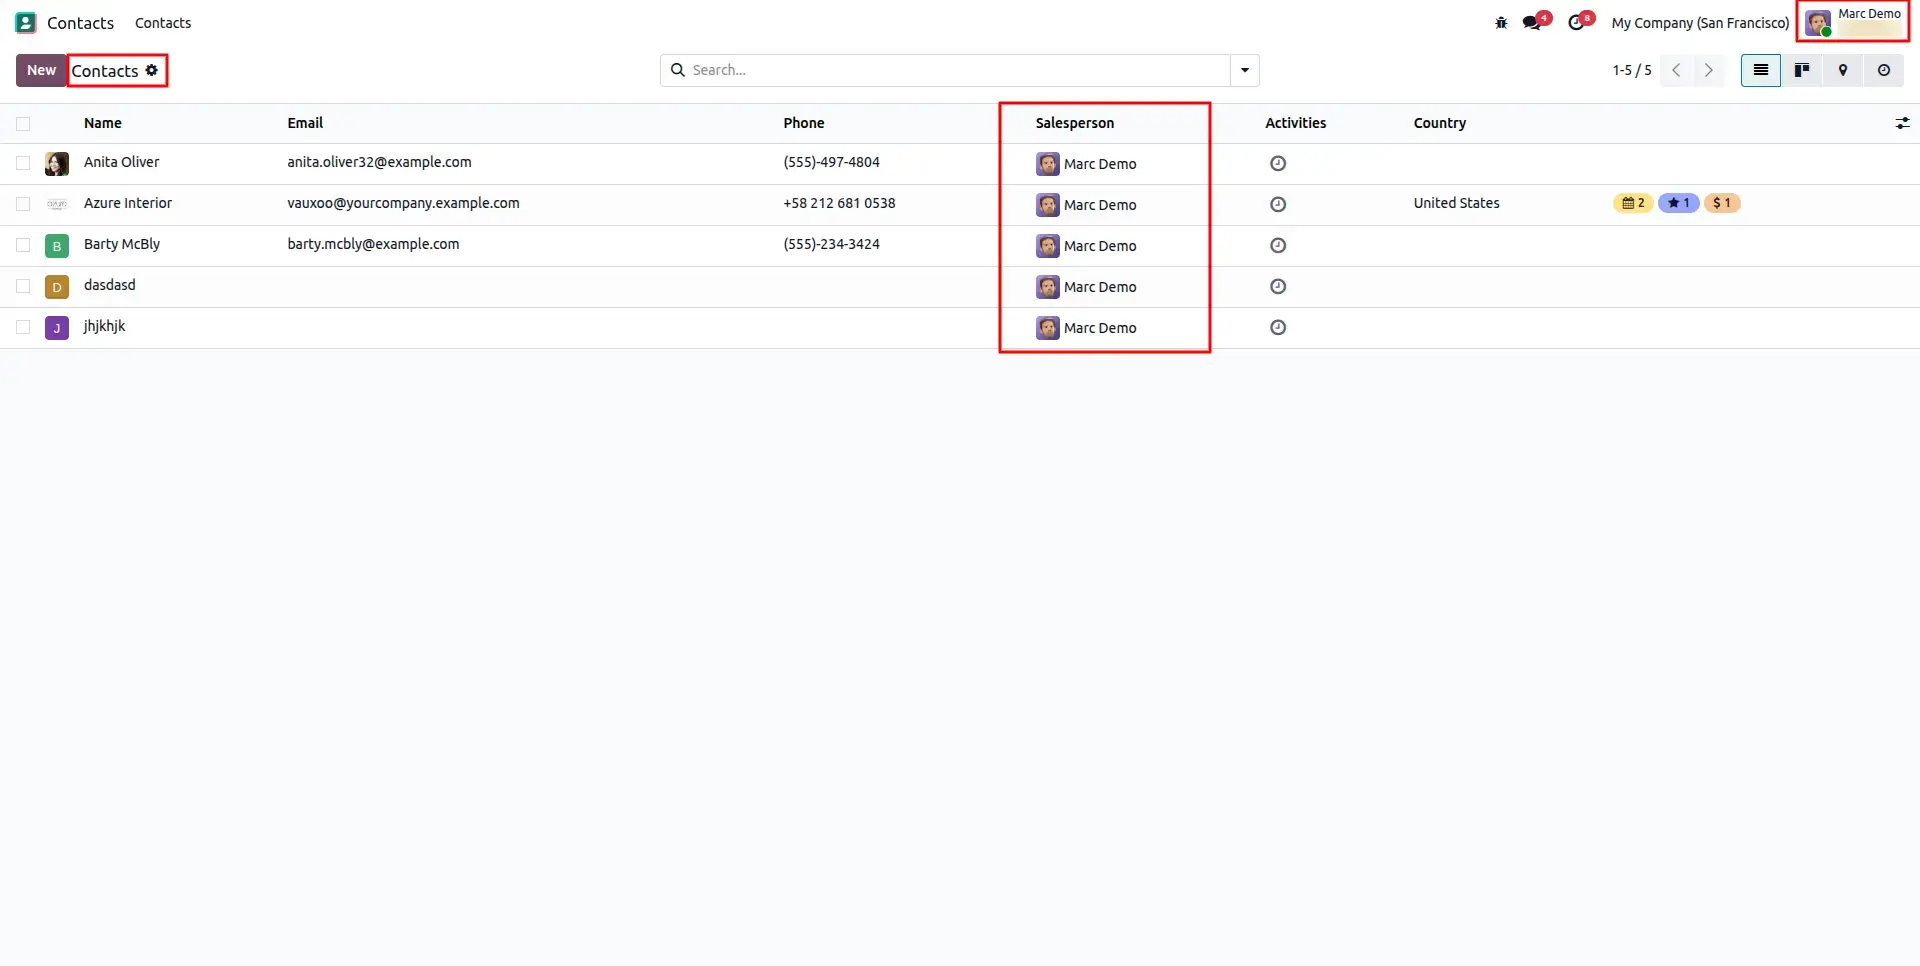Click email anita.oliver32@example.com

click(x=379, y=162)
